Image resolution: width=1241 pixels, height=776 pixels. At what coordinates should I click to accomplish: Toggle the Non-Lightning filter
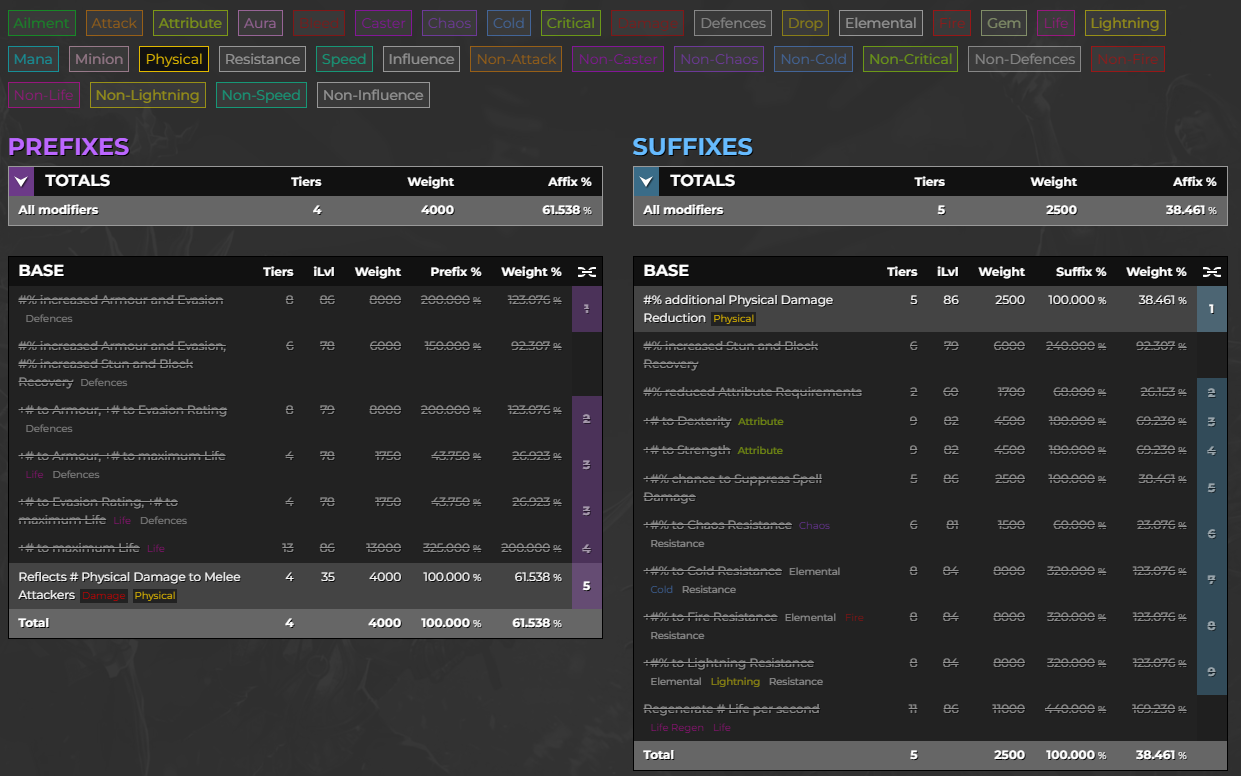pos(147,95)
